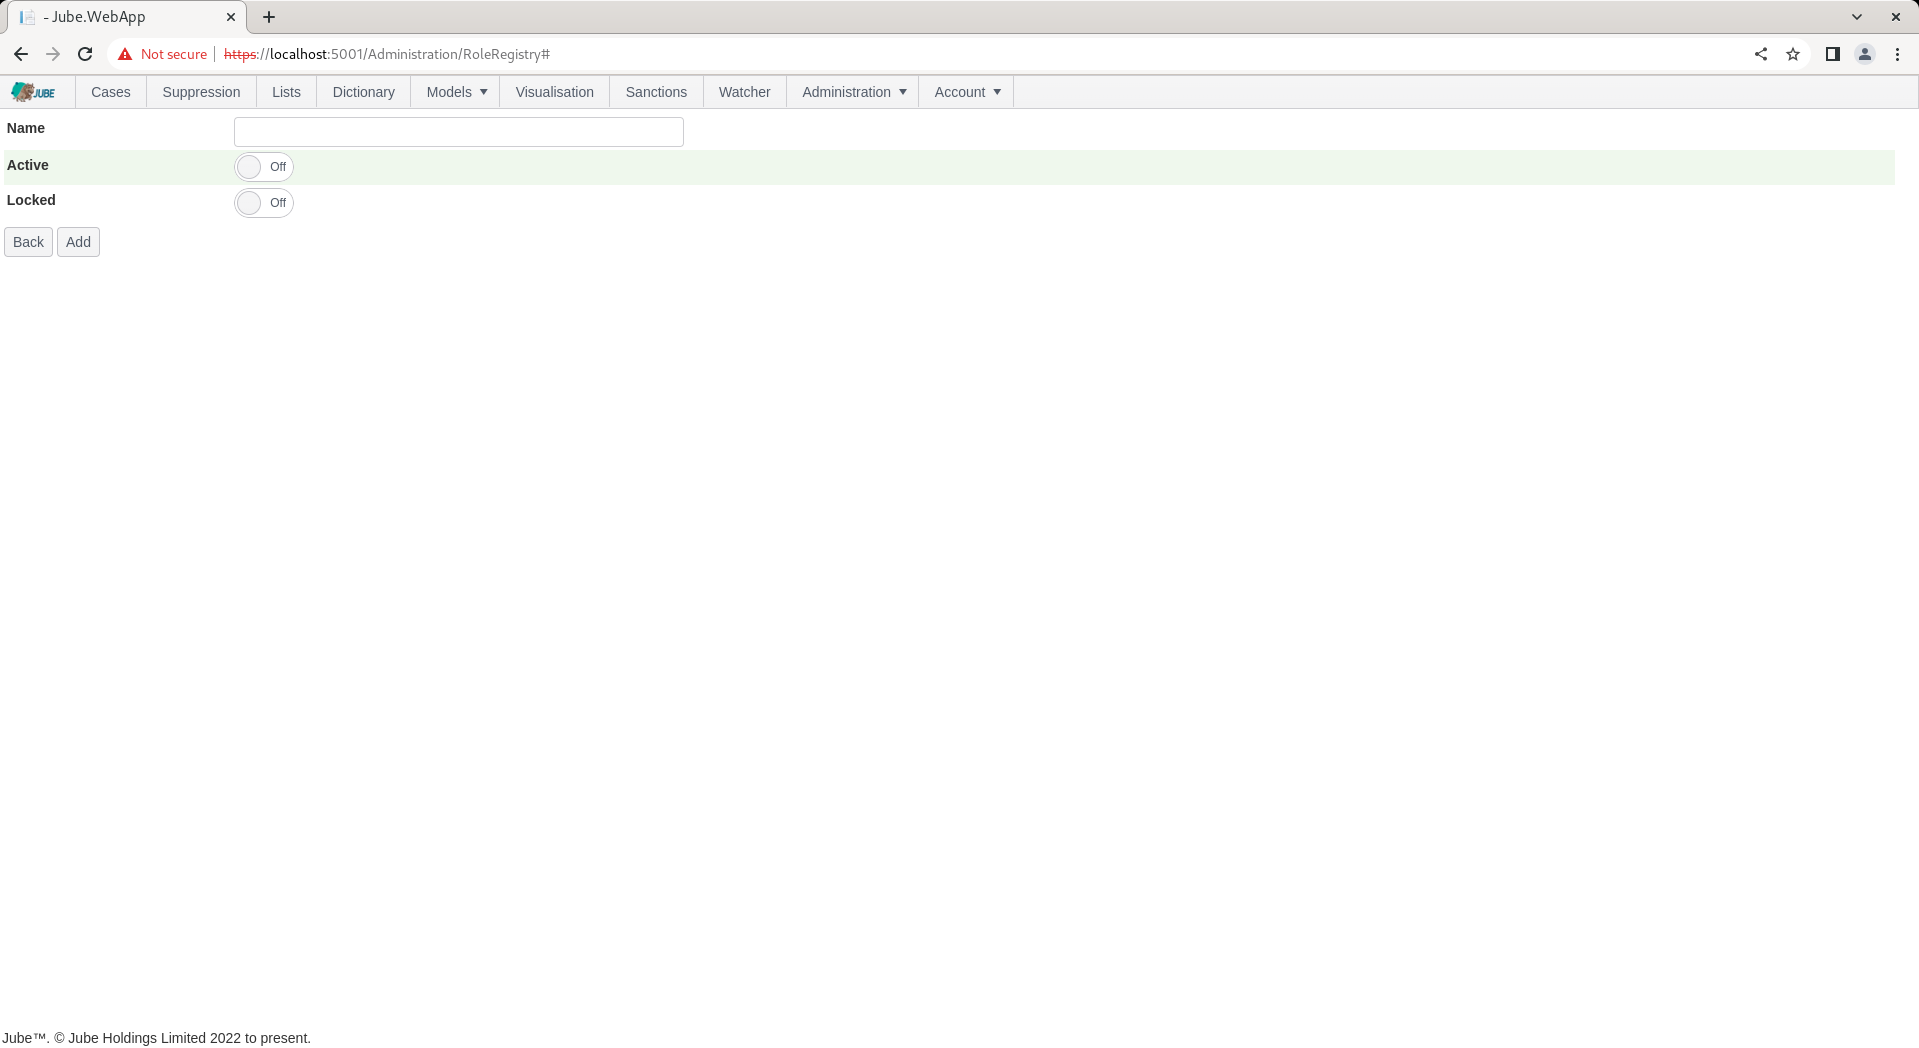Open the tab search chevron
This screenshot has width=1919, height=1048.
coord(1857,17)
